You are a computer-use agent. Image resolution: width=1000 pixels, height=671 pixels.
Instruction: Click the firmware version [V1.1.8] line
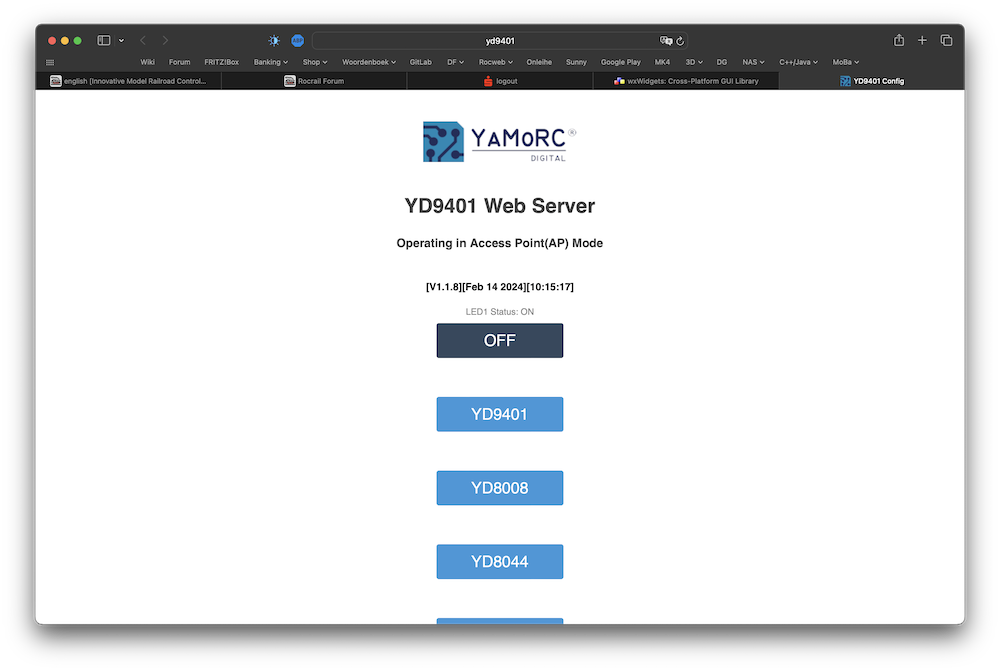[x=499, y=287]
